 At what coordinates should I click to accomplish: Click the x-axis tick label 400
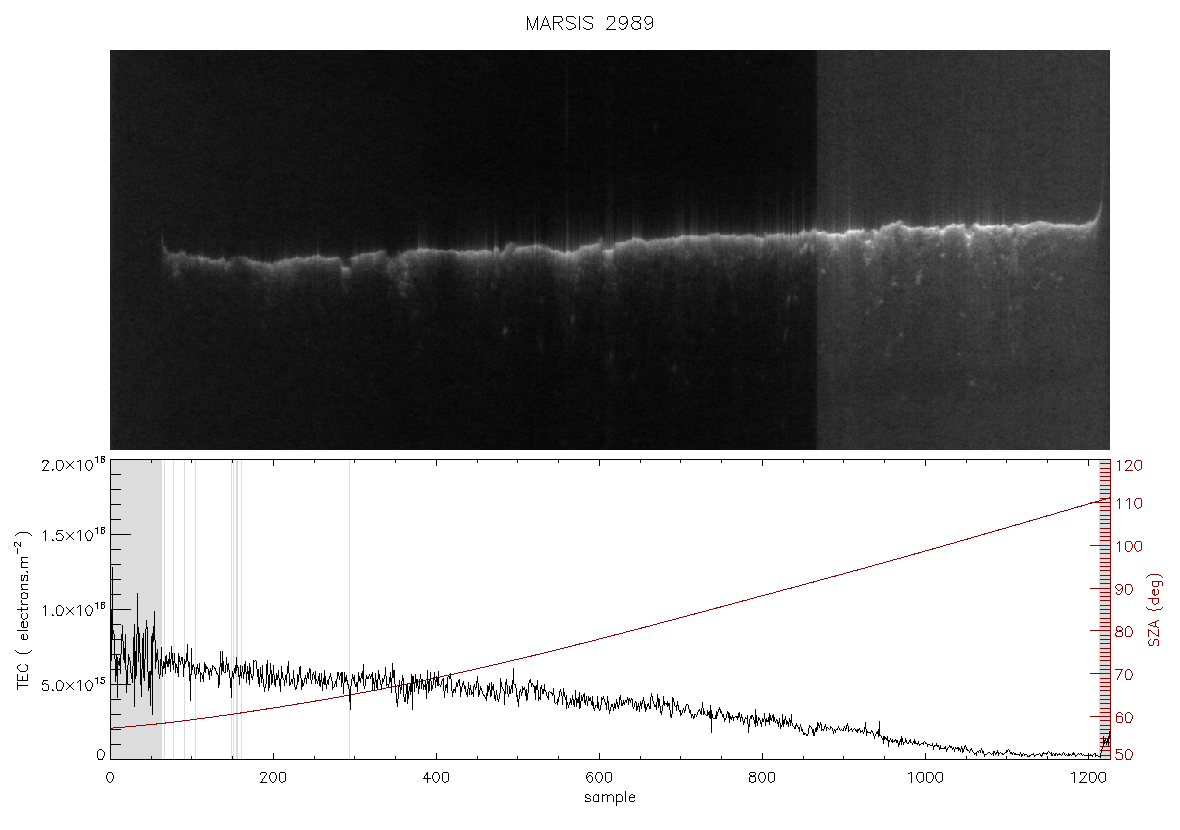coord(436,778)
